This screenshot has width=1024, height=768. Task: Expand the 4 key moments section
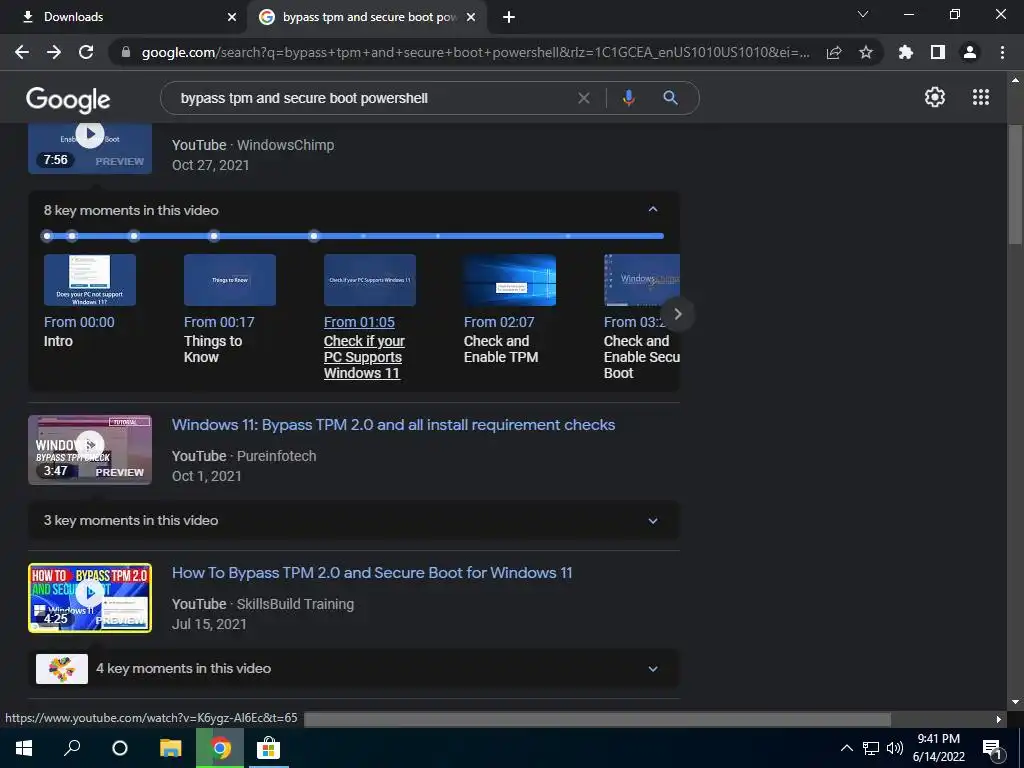tap(652, 669)
